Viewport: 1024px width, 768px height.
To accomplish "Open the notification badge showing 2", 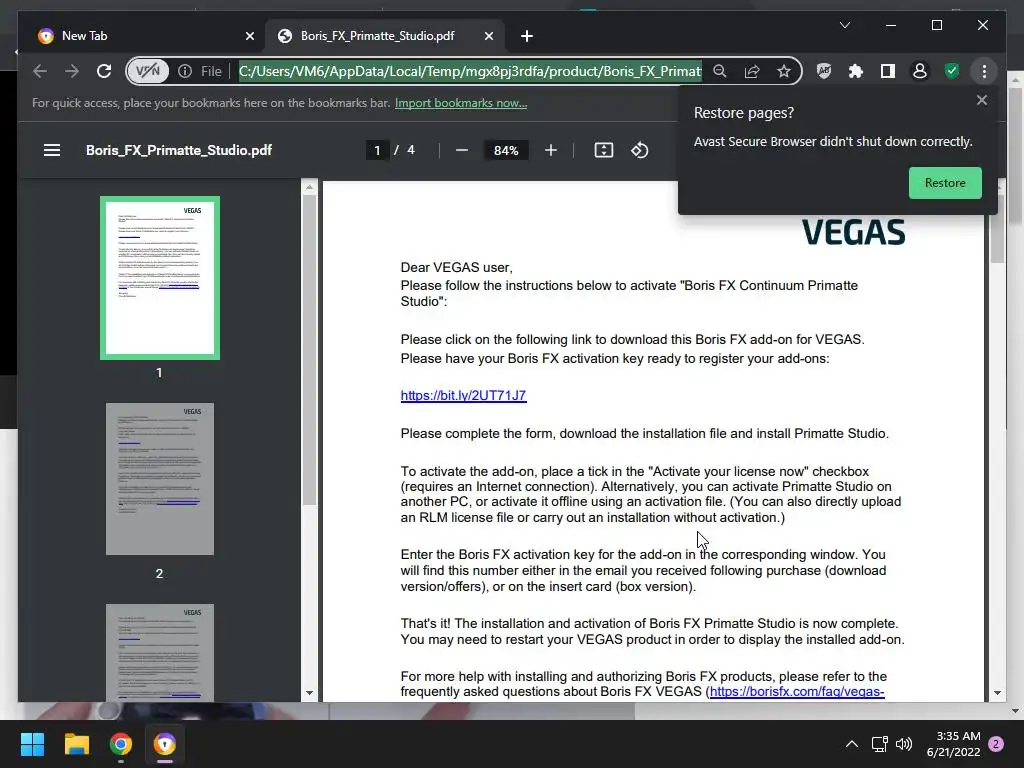I will click(996, 744).
